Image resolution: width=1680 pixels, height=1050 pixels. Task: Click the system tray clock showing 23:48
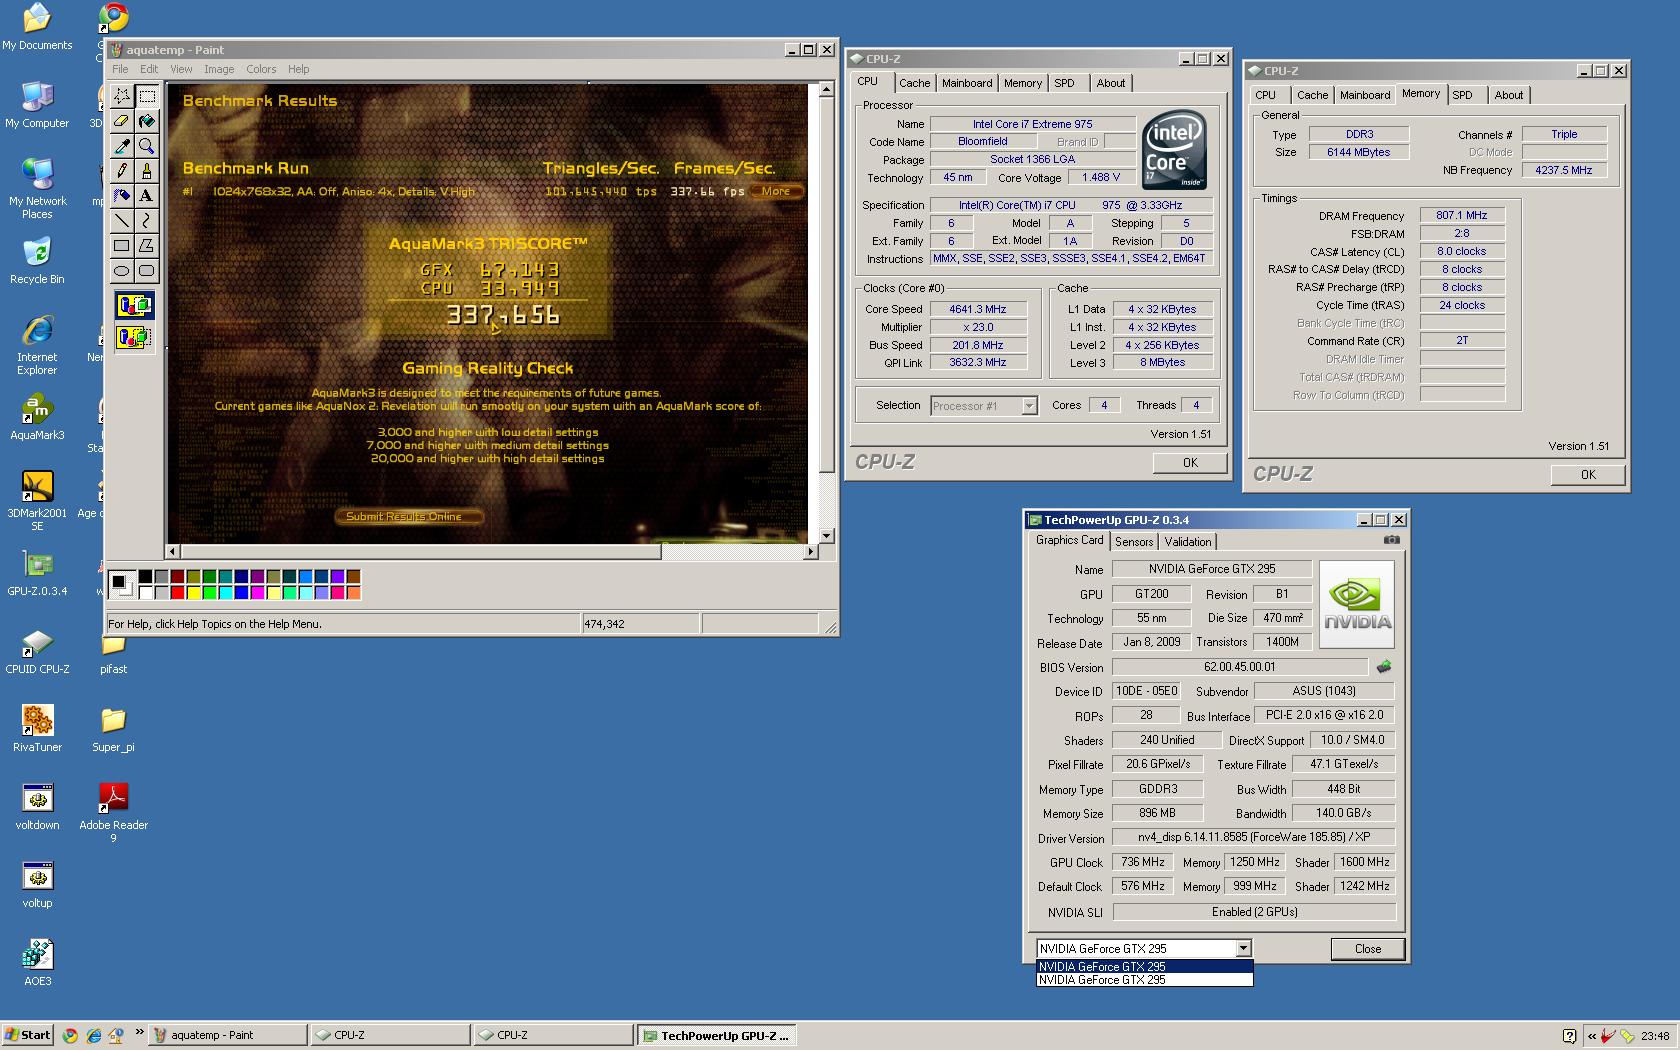pos(1655,1036)
